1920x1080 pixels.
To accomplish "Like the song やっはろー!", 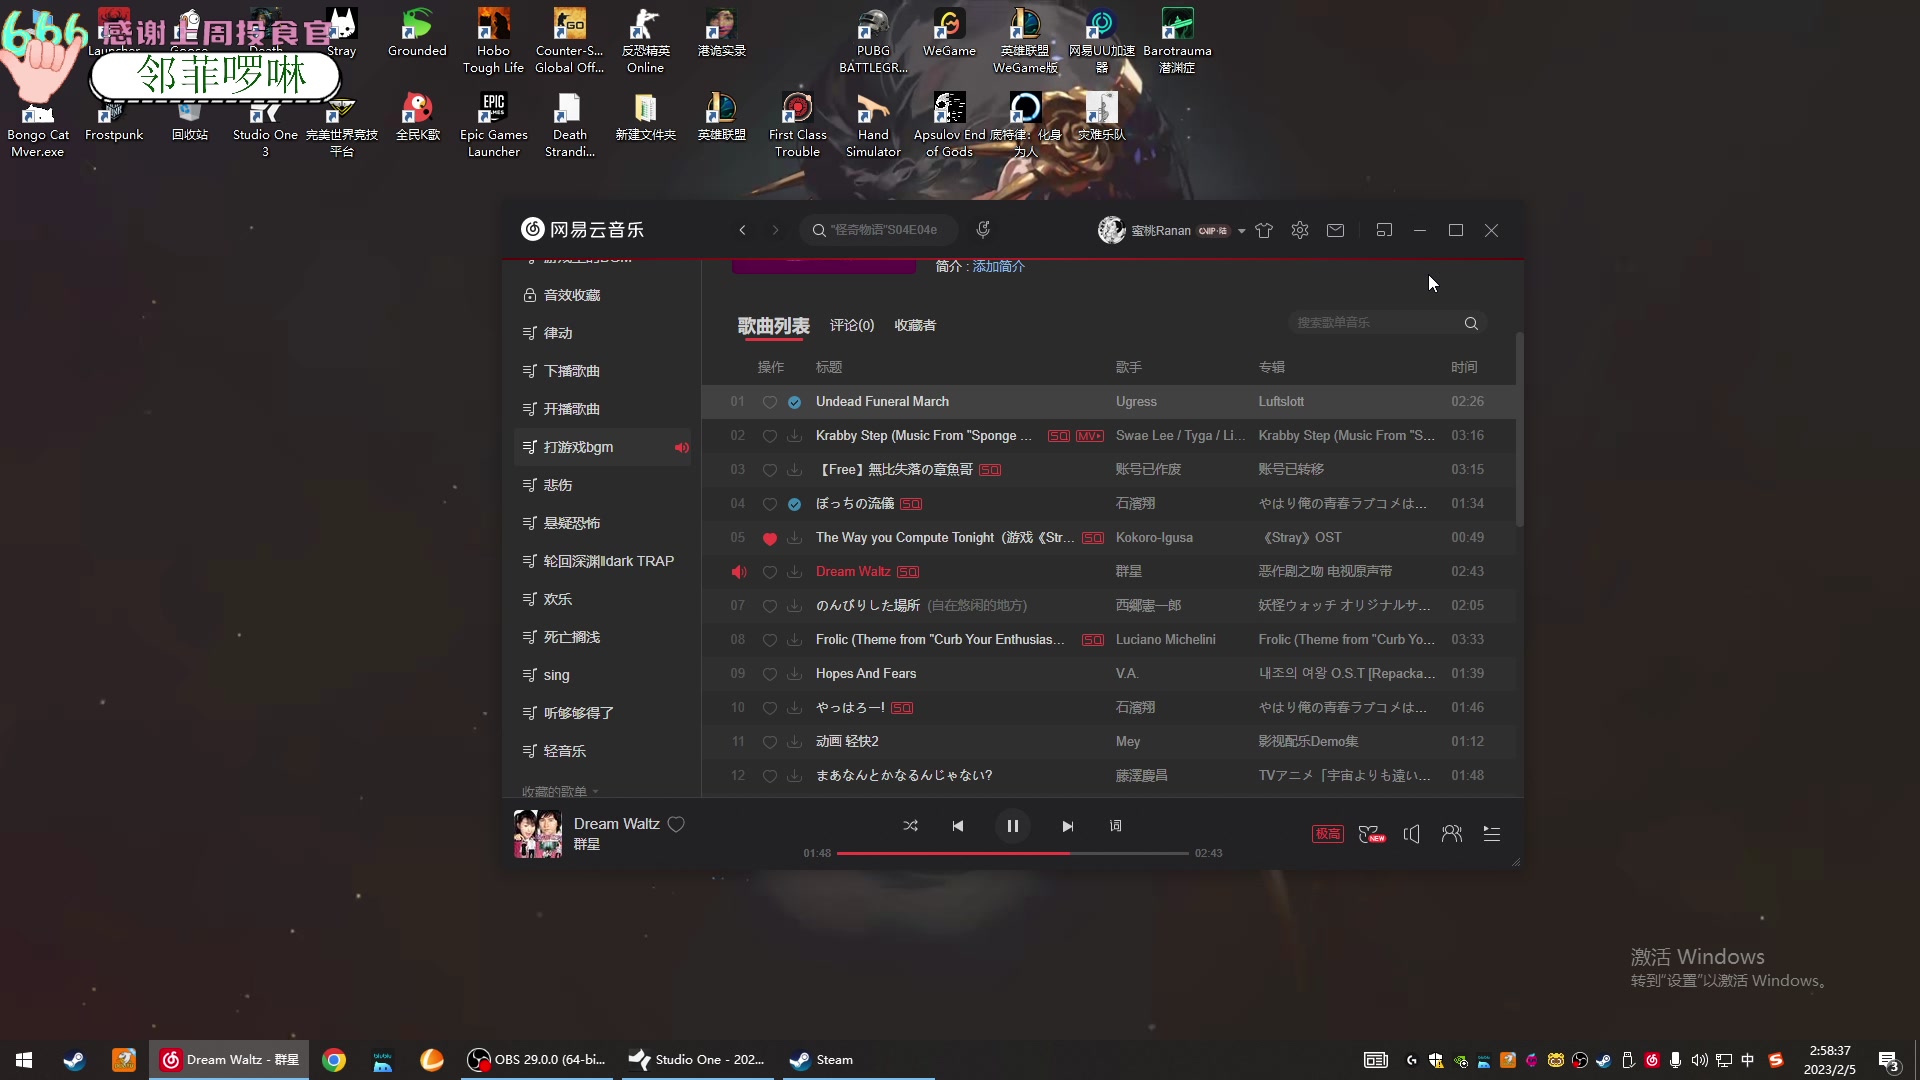I will (x=769, y=708).
